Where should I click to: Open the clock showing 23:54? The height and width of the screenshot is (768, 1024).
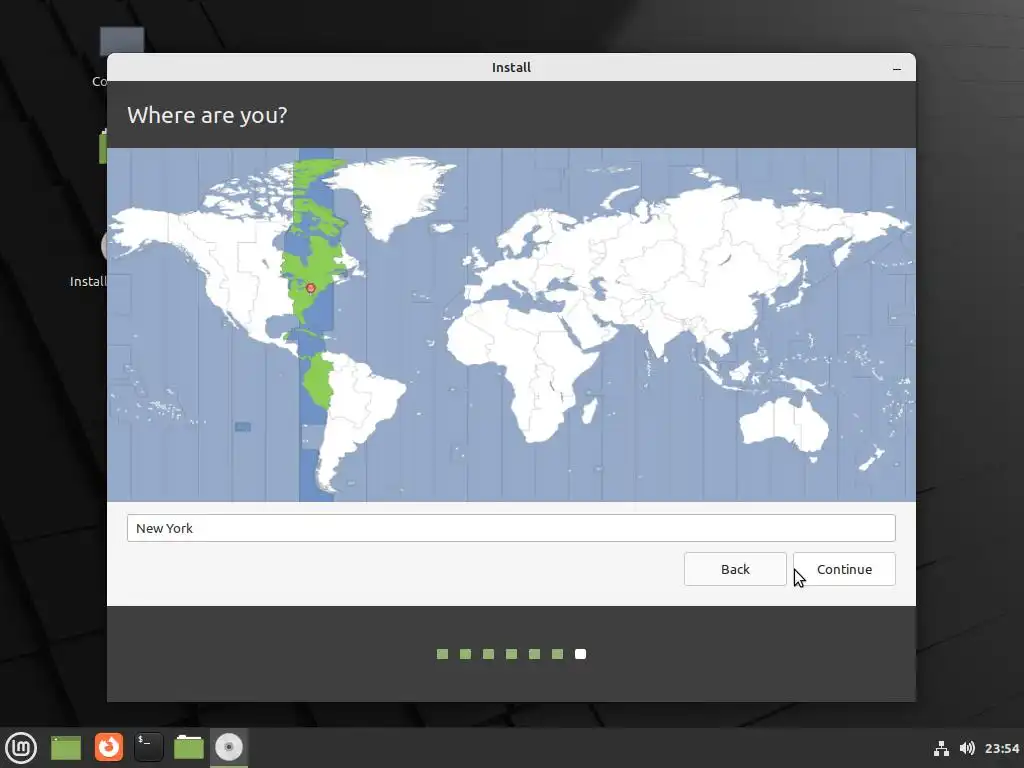(1002, 748)
